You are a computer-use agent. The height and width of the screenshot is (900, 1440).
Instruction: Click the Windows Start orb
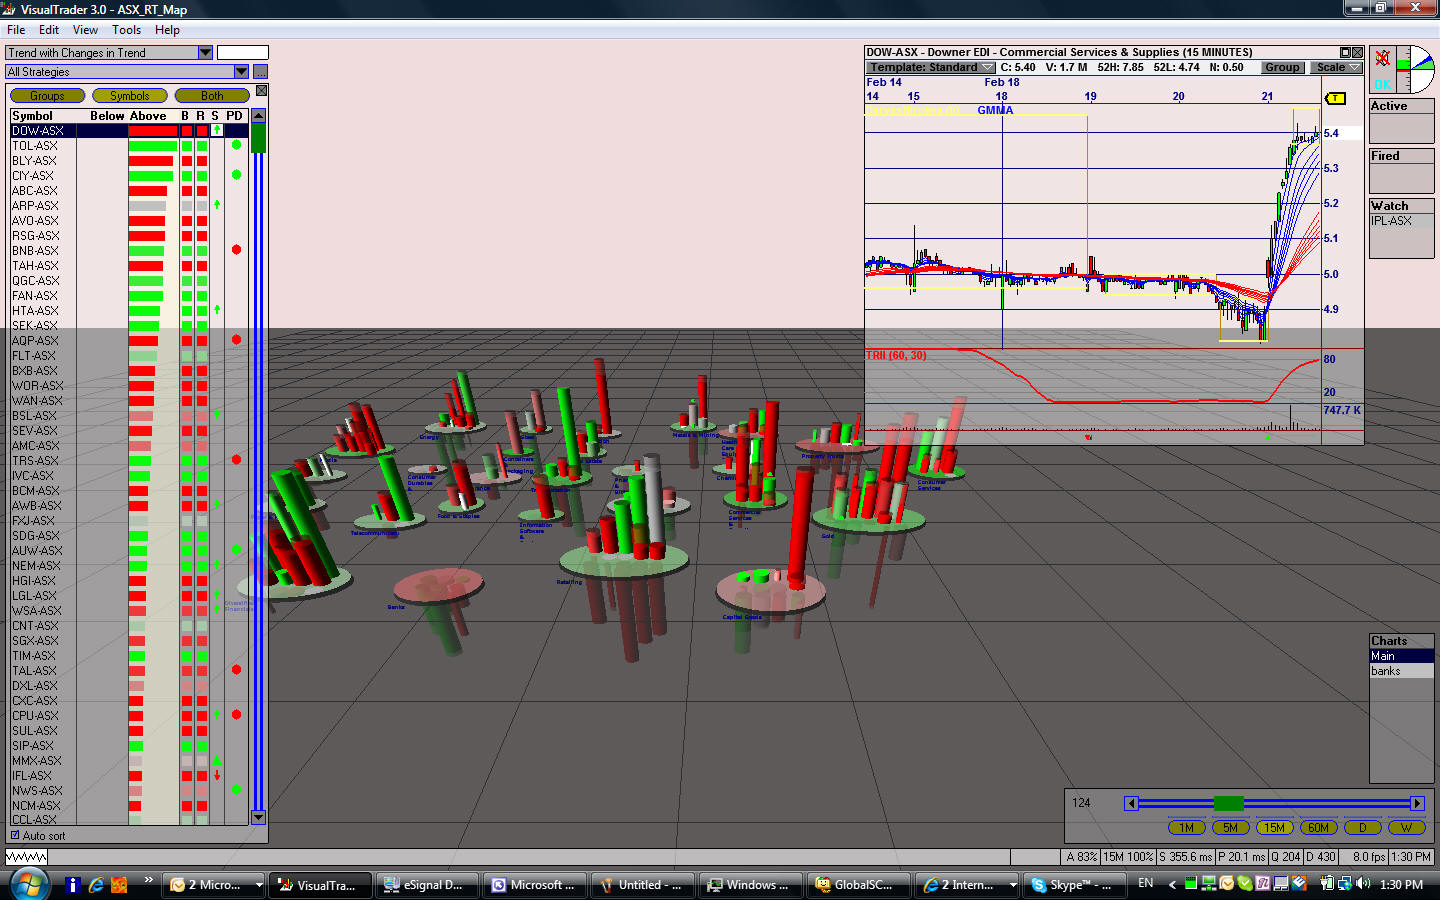[29, 884]
